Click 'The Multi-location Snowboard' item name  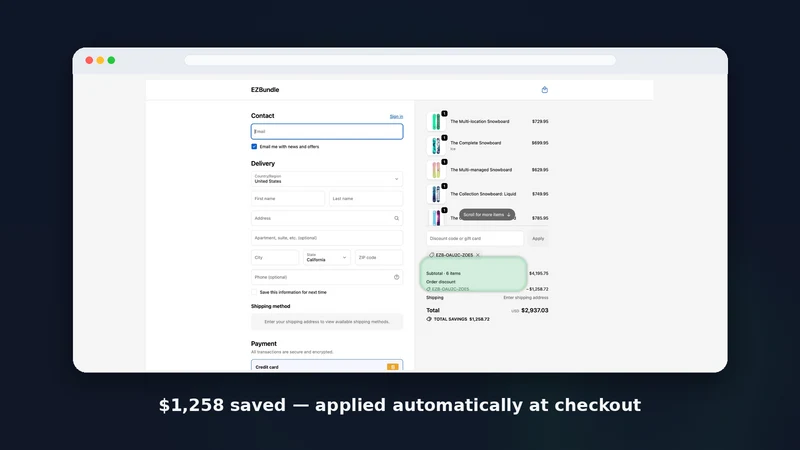point(480,121)
